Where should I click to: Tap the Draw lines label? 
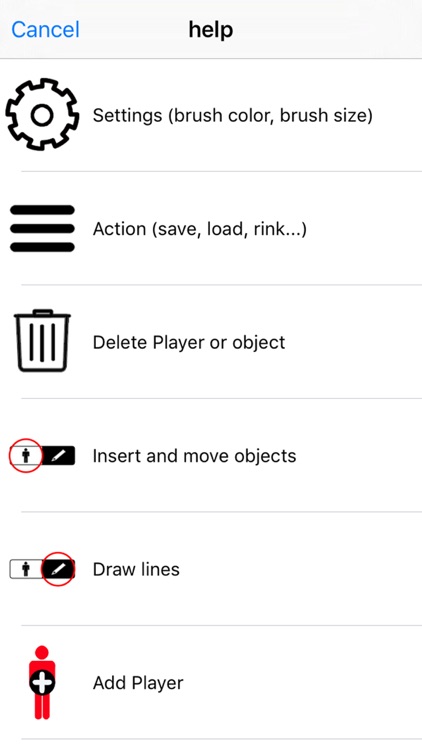(136, 569)
